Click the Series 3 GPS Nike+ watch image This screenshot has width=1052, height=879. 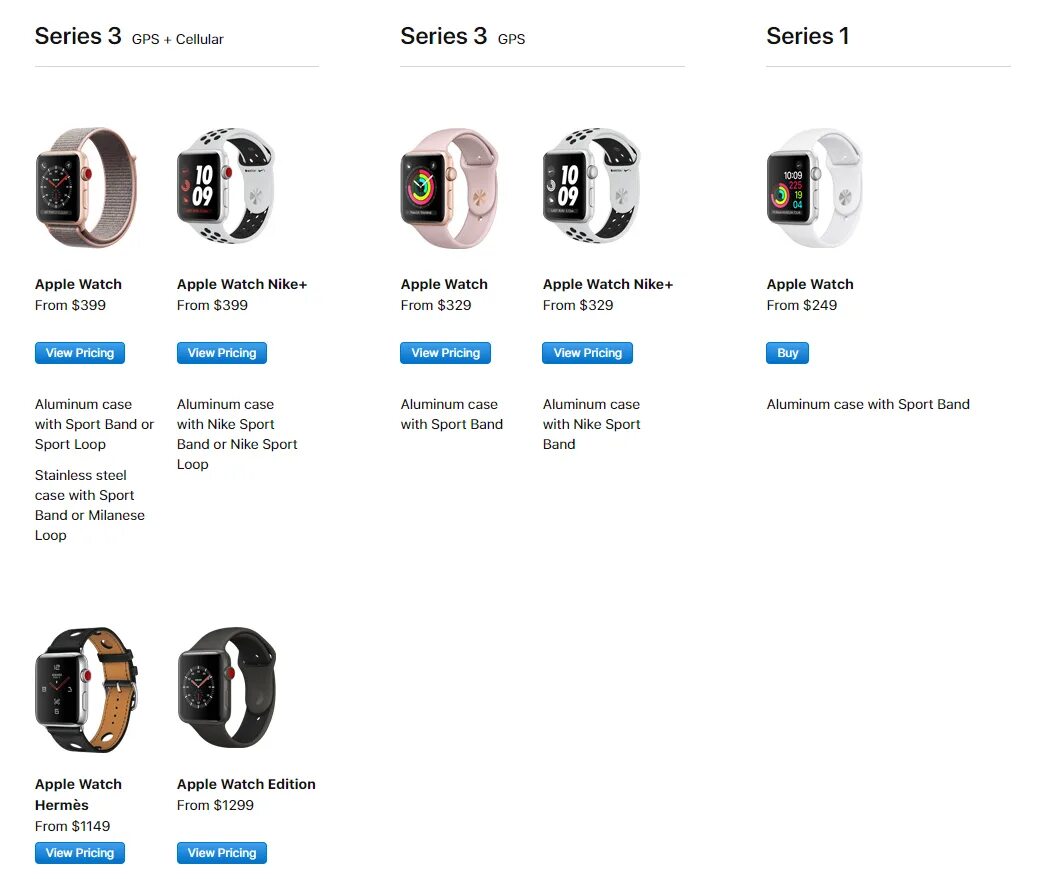tap(592, 185)
